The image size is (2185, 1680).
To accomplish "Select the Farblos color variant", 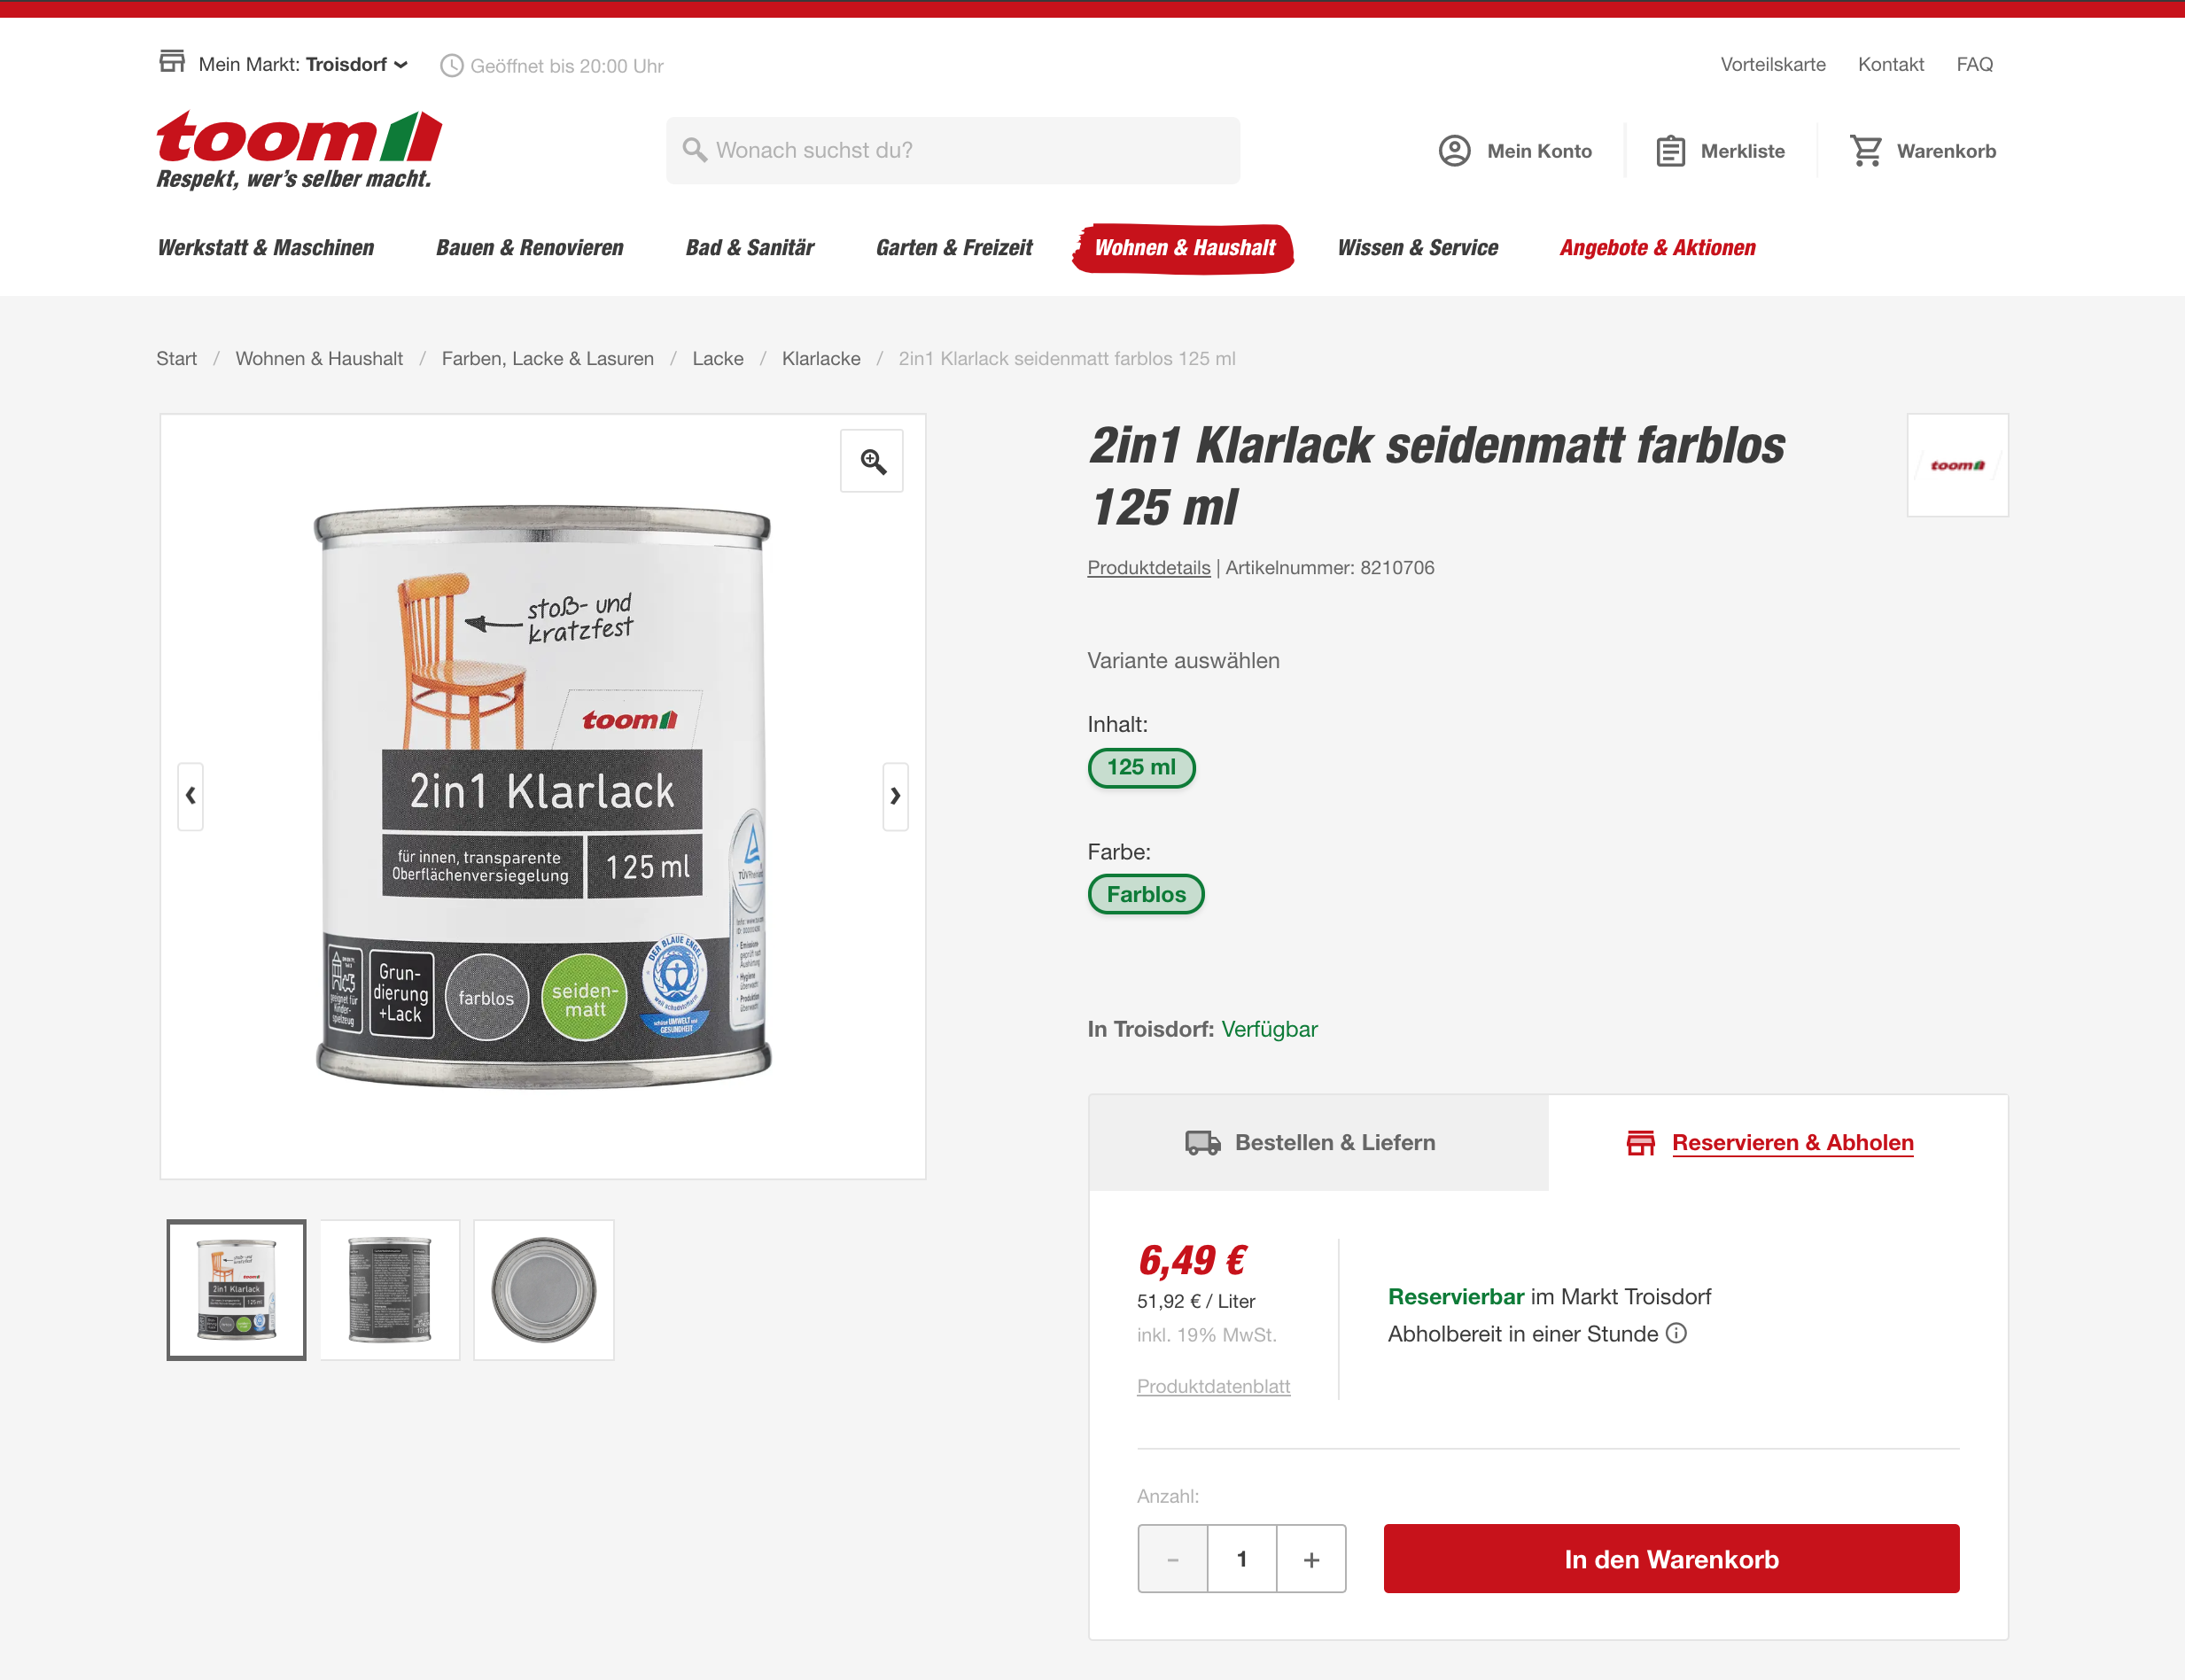I will [1146, 894].
